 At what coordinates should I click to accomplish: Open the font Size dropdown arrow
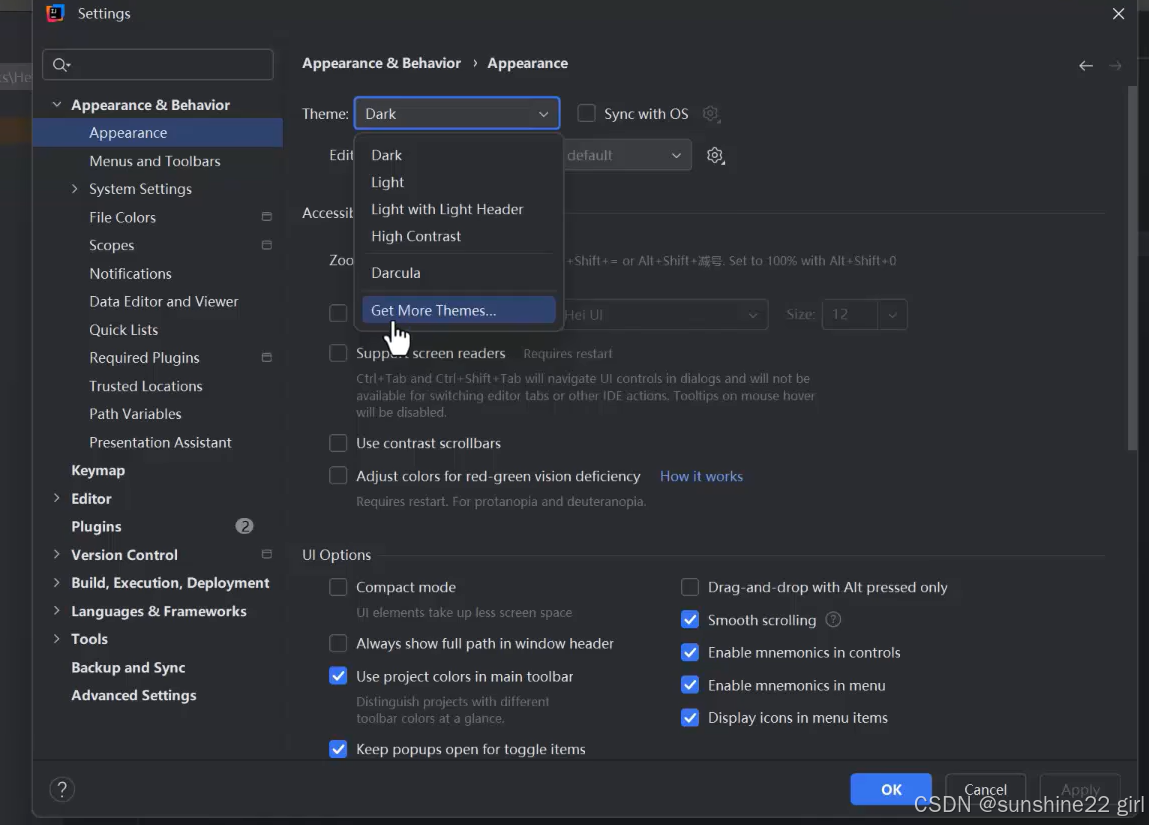tap(892, 315)
